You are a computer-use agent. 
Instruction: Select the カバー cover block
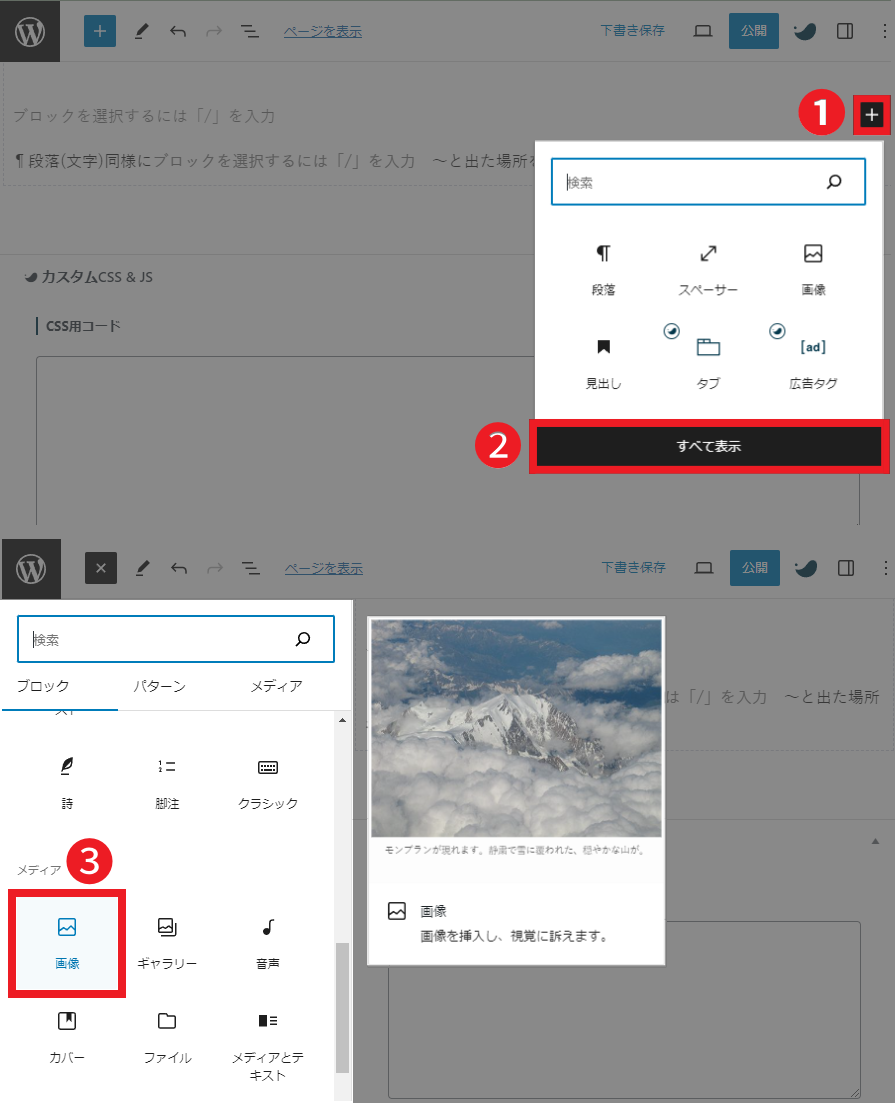tap(67, 1036)
